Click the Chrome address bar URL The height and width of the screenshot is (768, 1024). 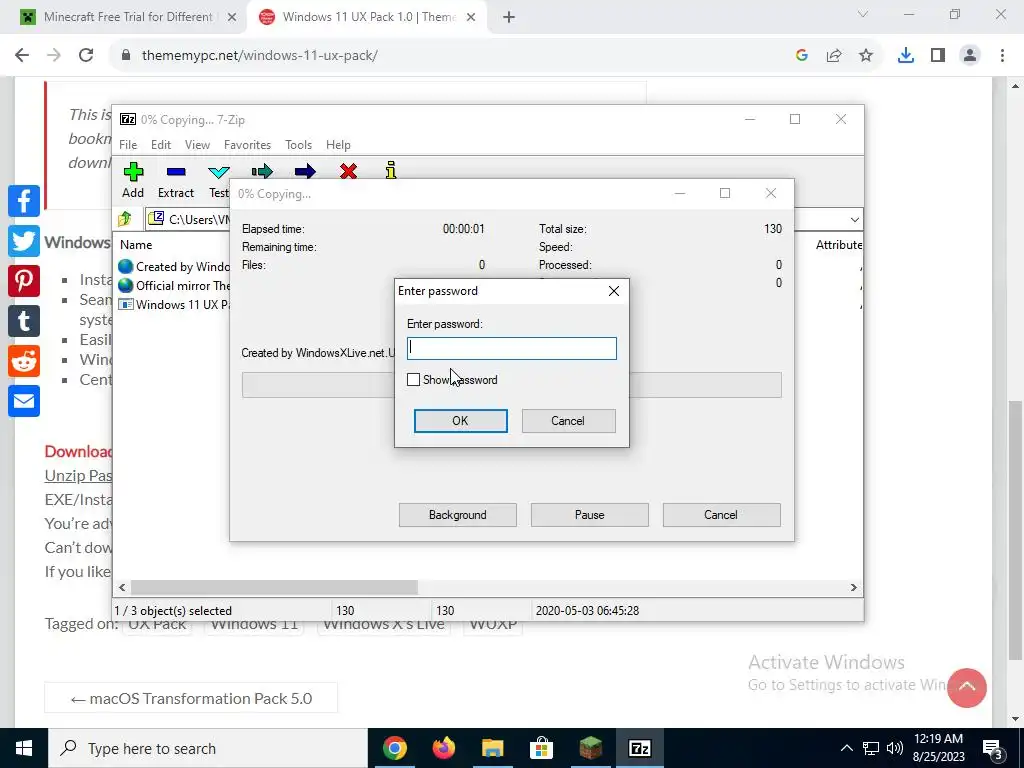click(260, 56)
